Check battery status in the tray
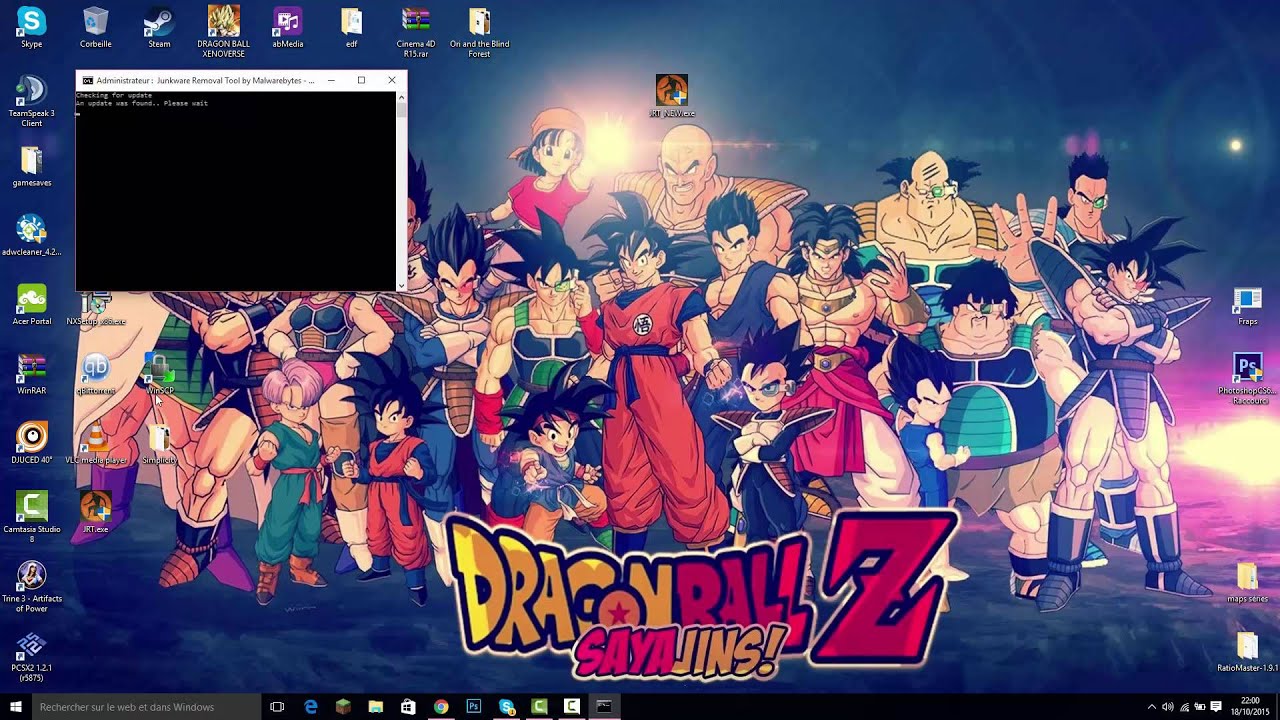 coord(1200,706)
